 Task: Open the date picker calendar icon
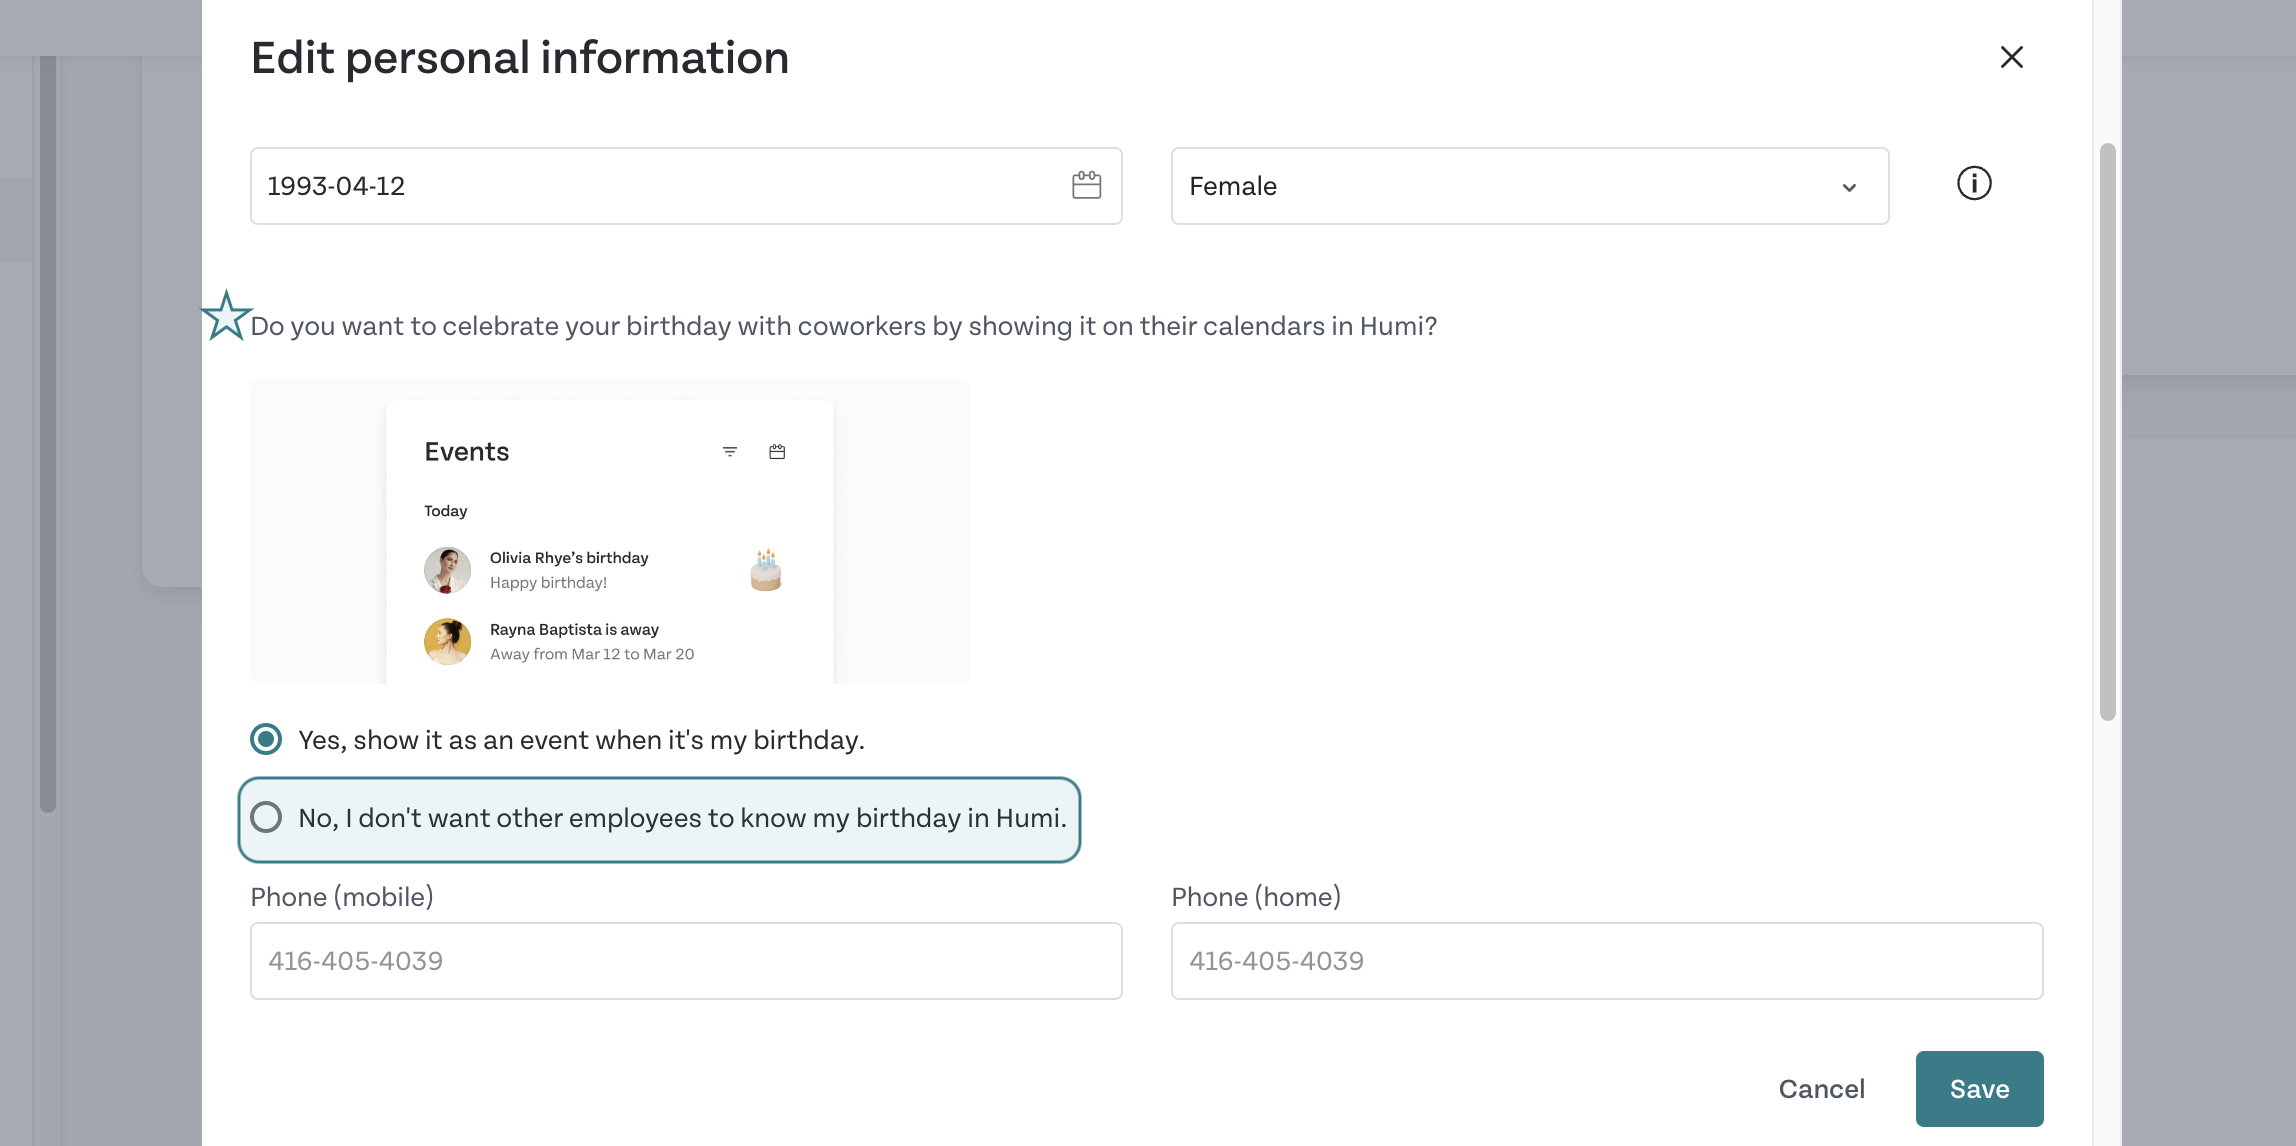[x=1086, y=185]
